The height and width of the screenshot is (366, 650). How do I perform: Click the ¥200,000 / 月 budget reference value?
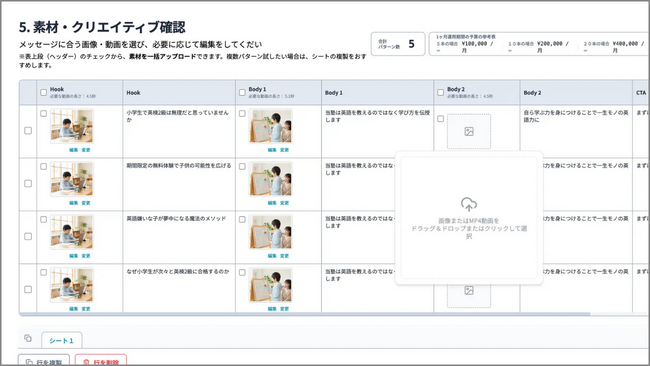pos(553,46)
